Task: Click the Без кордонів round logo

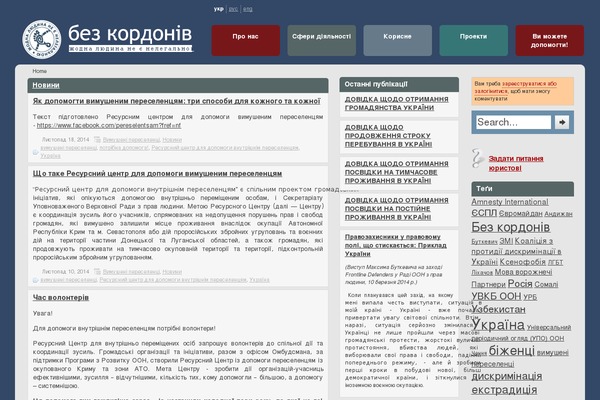Action: click(x=41, y=39)
